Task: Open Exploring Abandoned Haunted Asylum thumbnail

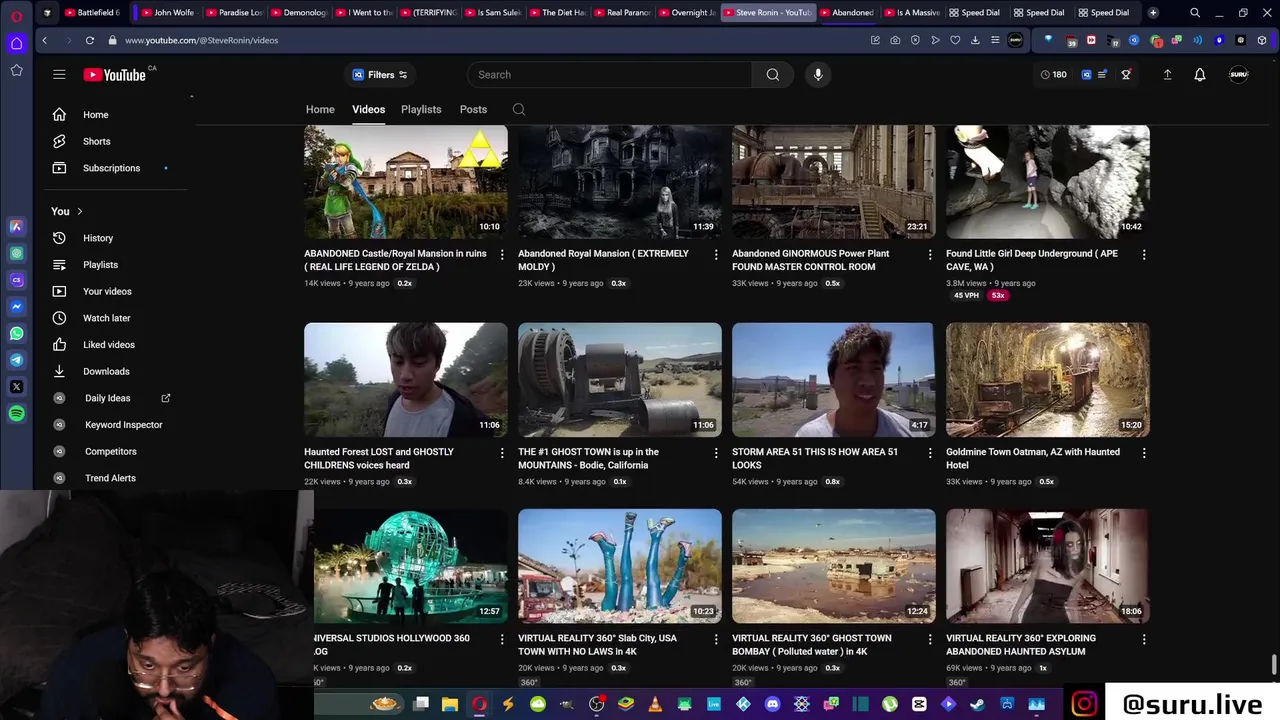Action: 1048,566
